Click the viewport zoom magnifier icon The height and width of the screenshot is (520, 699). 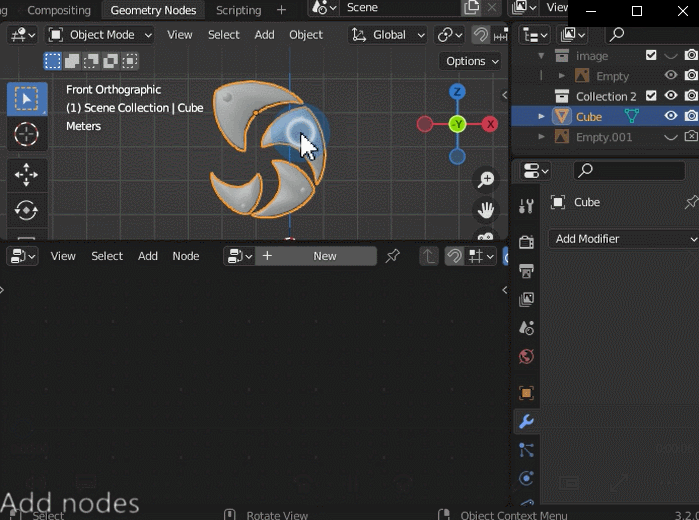tap(486, 180)
